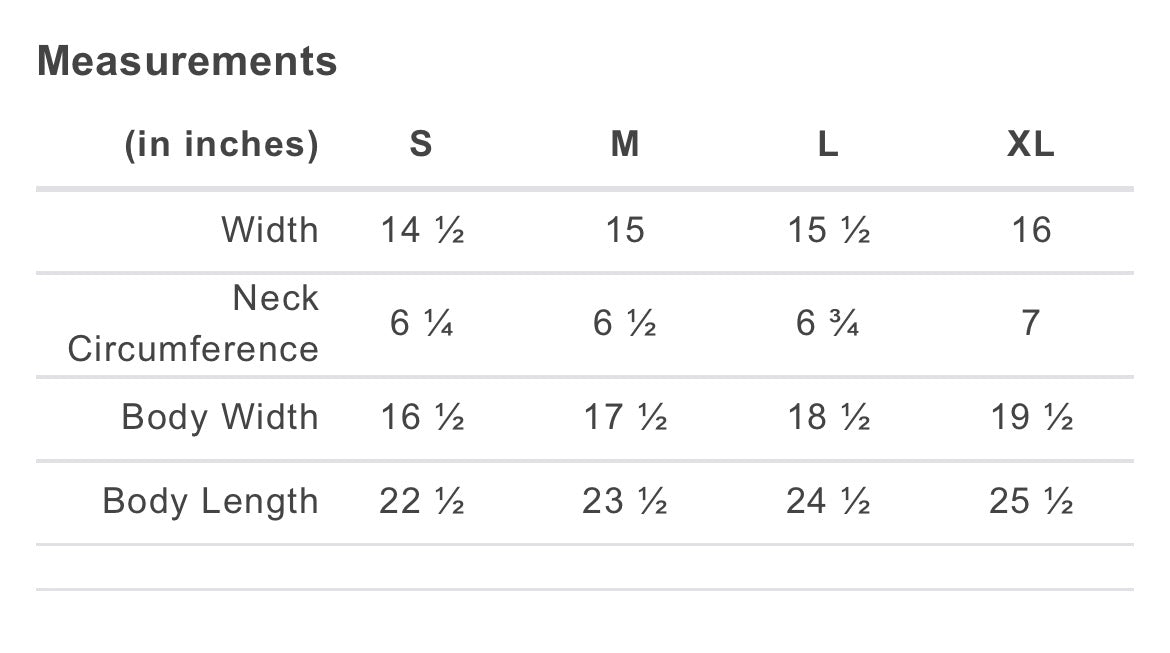Image resolution: width=1170 pixels, height=653 pixels.
Task: Click the Width value for size S
Action: 422,231
